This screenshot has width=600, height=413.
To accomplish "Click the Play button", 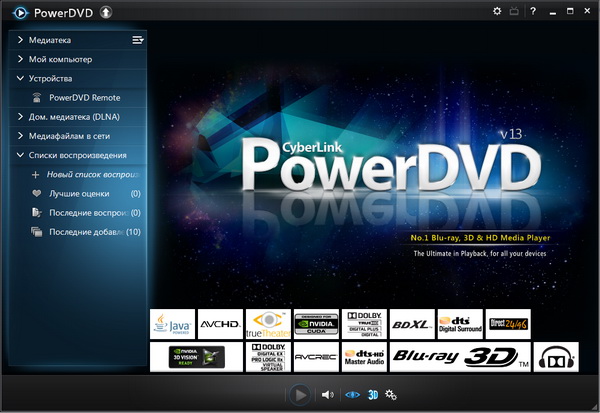I will click(x=299, y=394).
